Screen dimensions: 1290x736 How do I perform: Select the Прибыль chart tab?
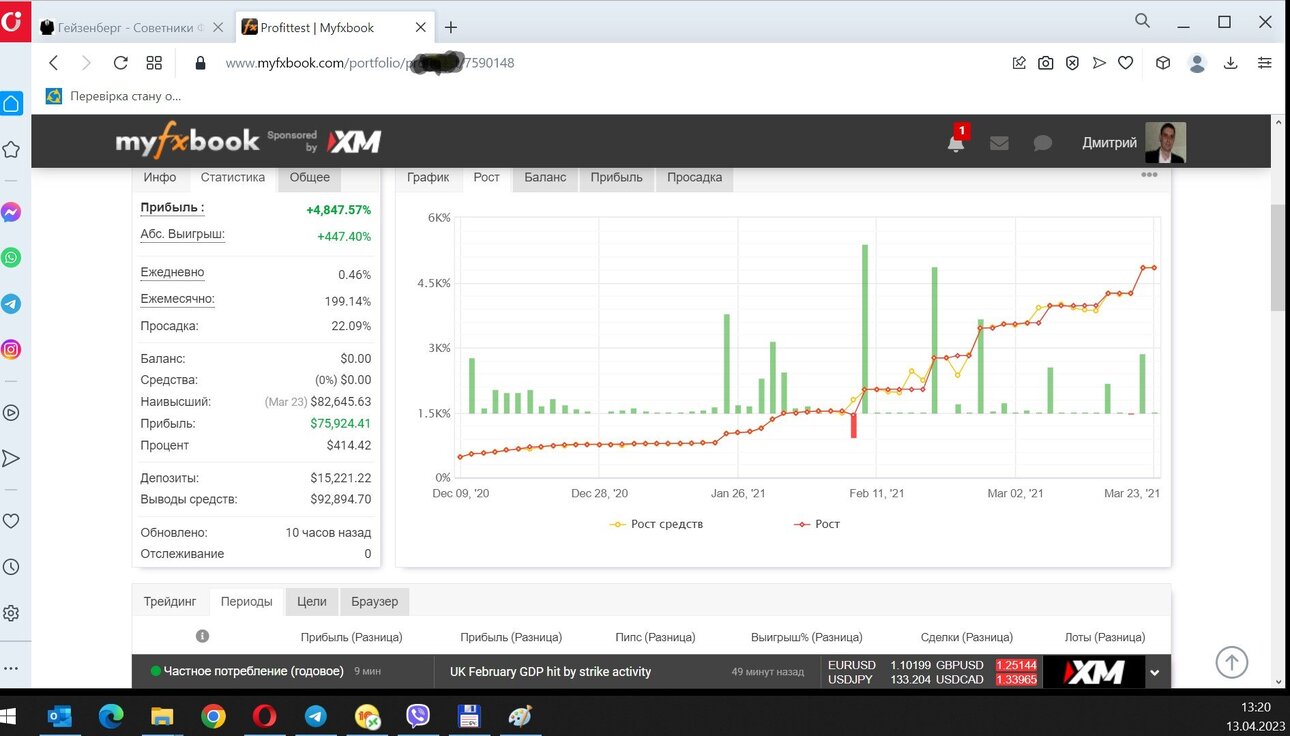[x=617, y=177]
